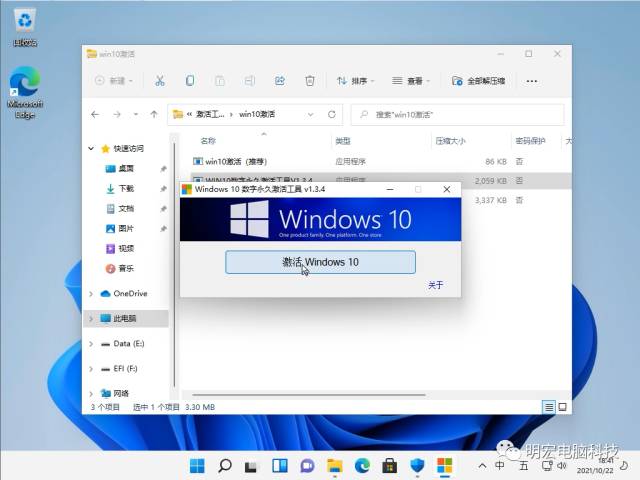The width and height of the screenshot is (640, 480).
Task: Show hidden icons with tray chevron
Action: click(x=482, y=466)
